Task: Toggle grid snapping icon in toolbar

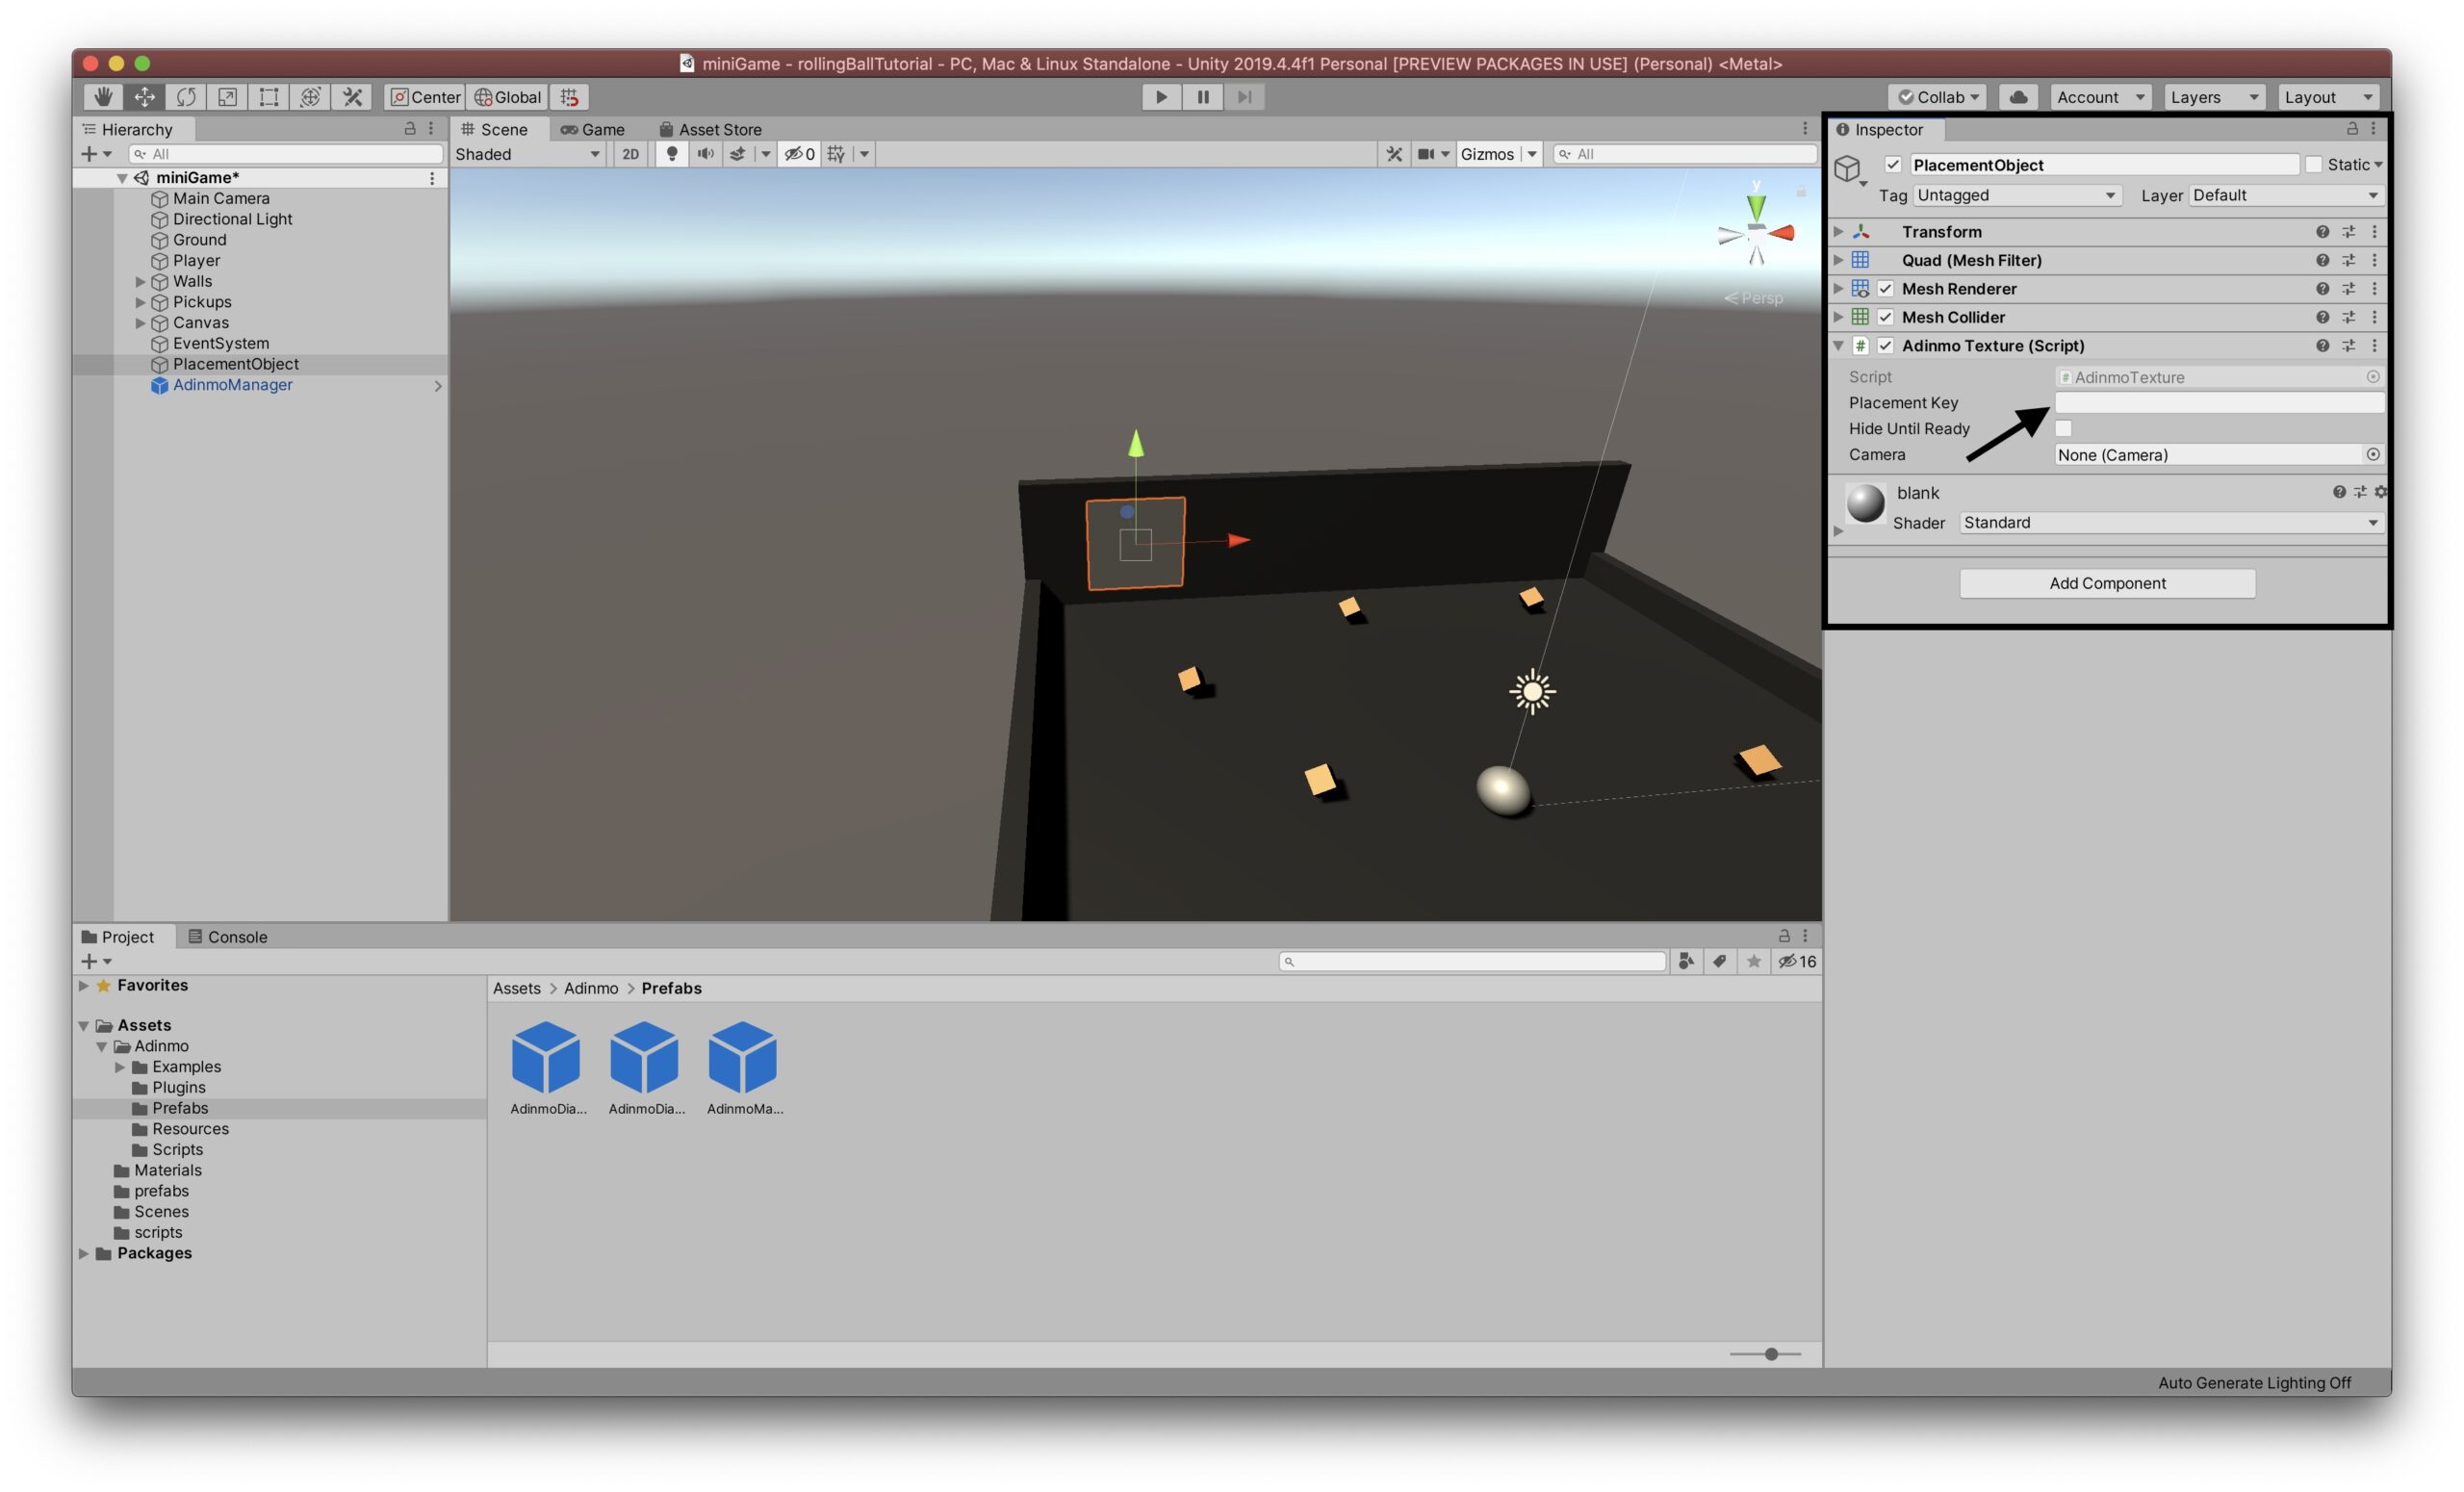Action: pos(569,97)
